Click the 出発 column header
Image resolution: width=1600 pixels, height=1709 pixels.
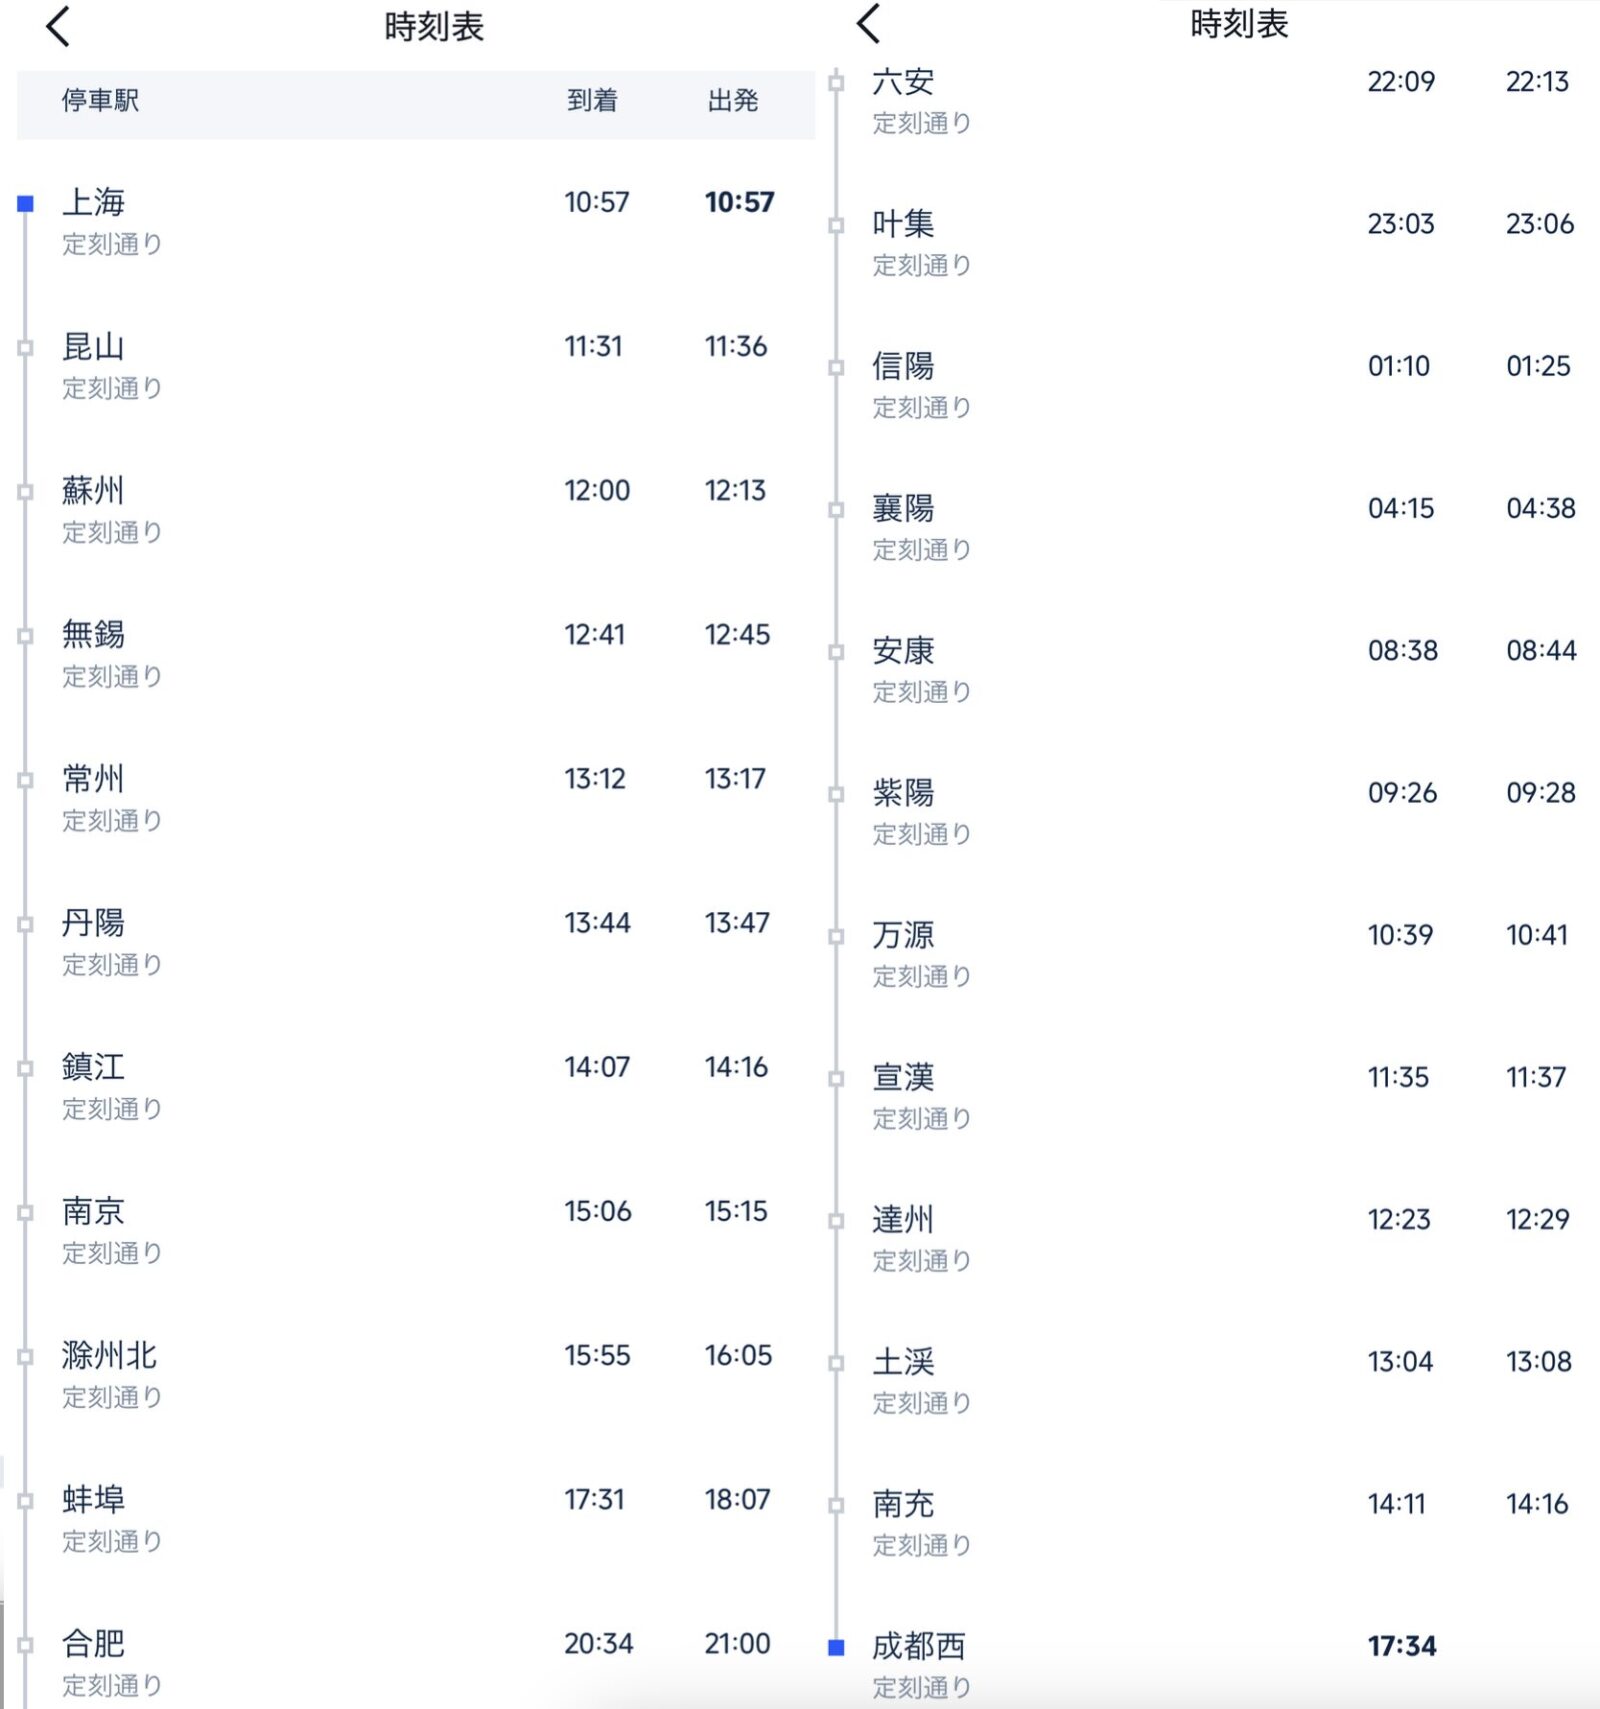tap(733, 101)
